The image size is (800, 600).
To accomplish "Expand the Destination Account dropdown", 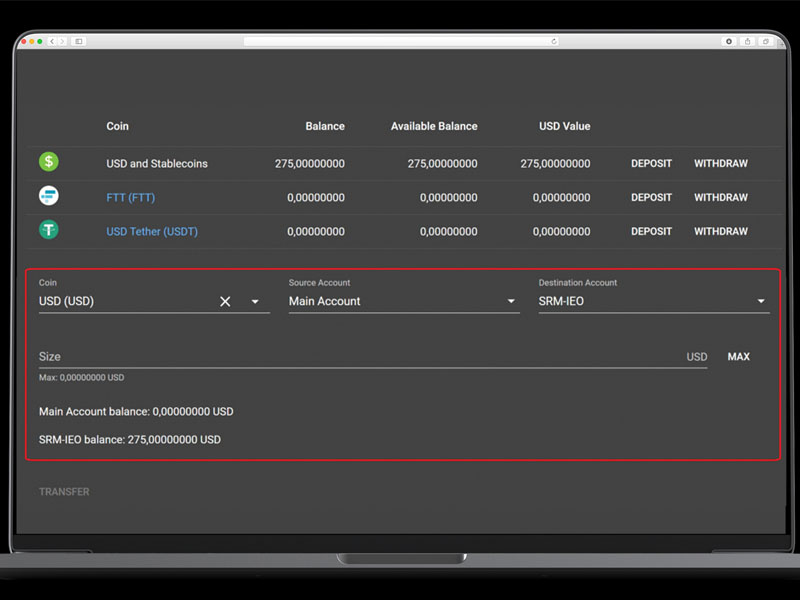I will pos(761,301).
